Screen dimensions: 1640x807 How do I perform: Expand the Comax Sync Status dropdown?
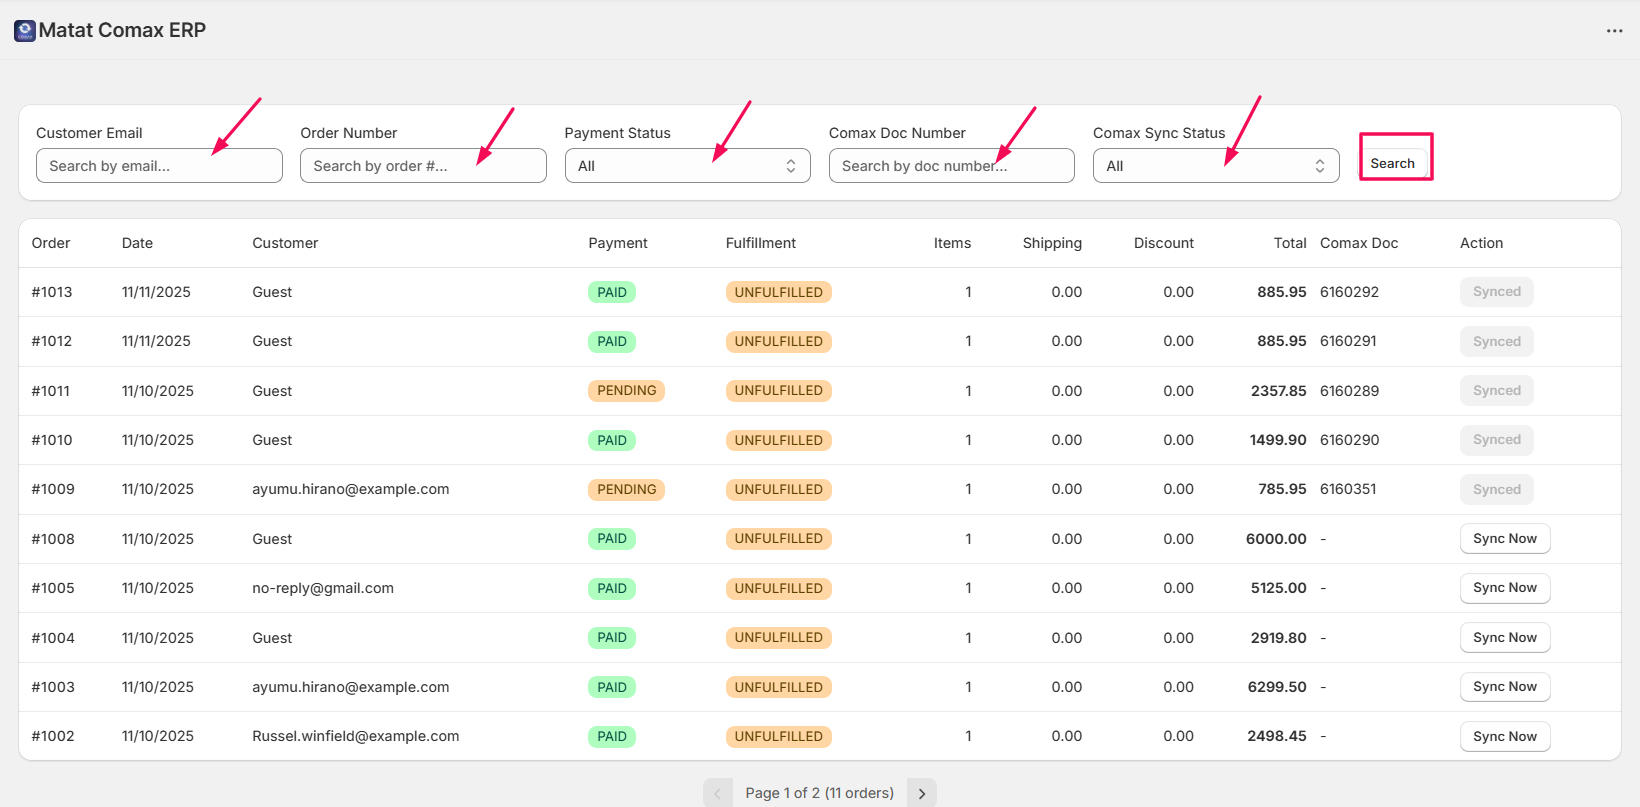(1215, 166)
